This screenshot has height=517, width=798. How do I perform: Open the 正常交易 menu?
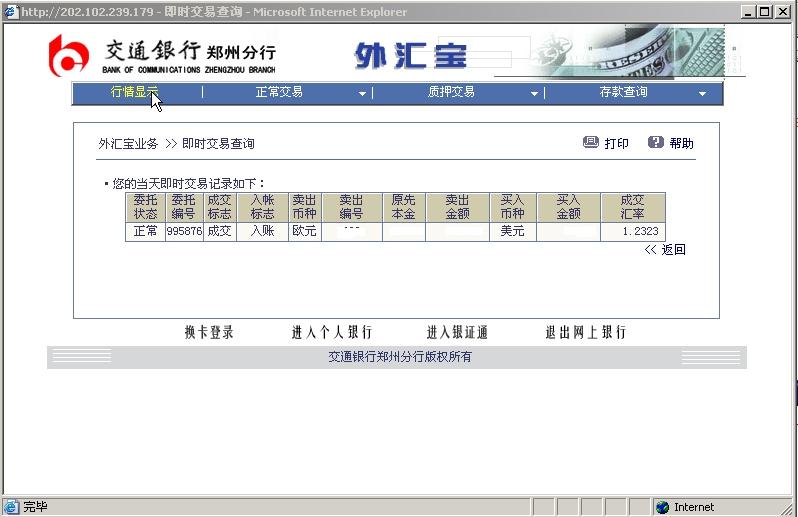coord(279,92)
